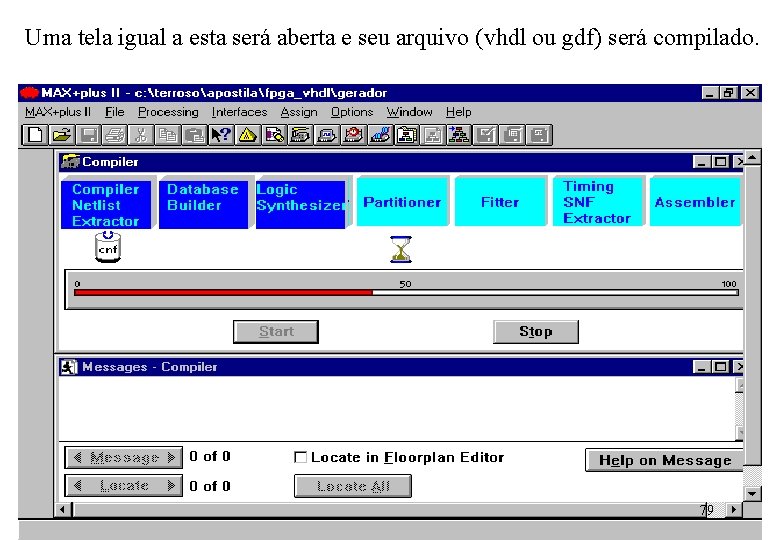Click the Compiler window title icon
The width and height of the screenshot is (780, 540).
click(x=70, y=162)
